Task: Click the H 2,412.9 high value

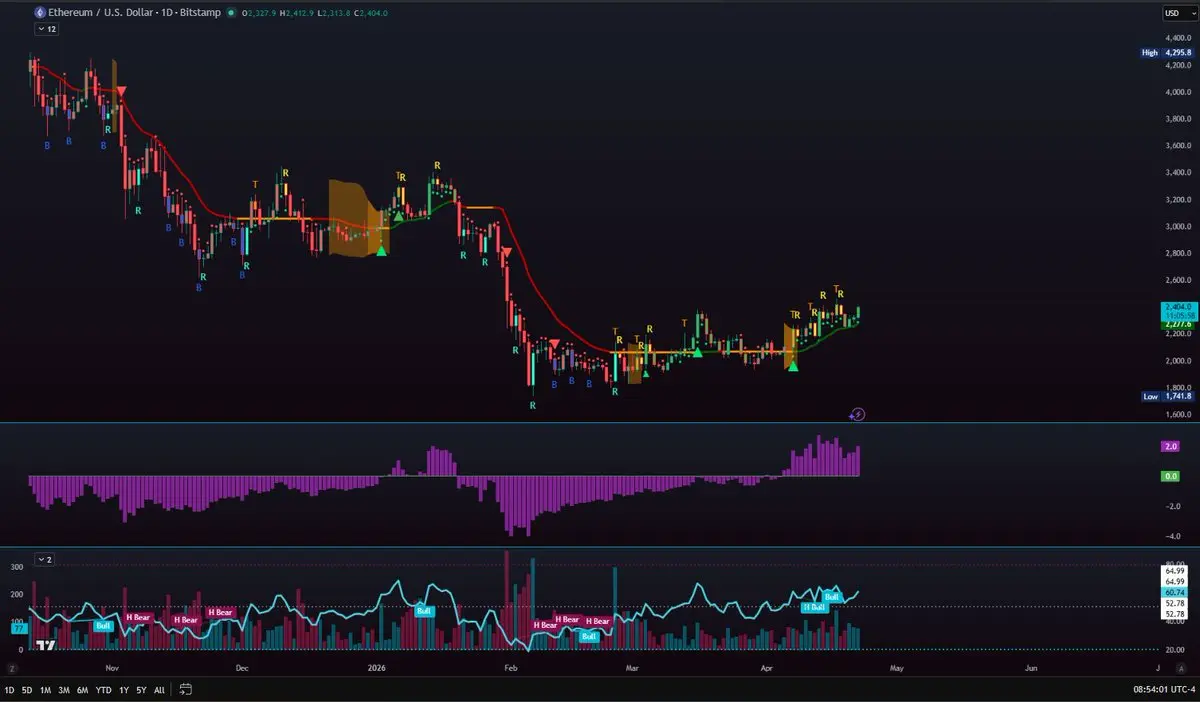Action: click(296, 13)
